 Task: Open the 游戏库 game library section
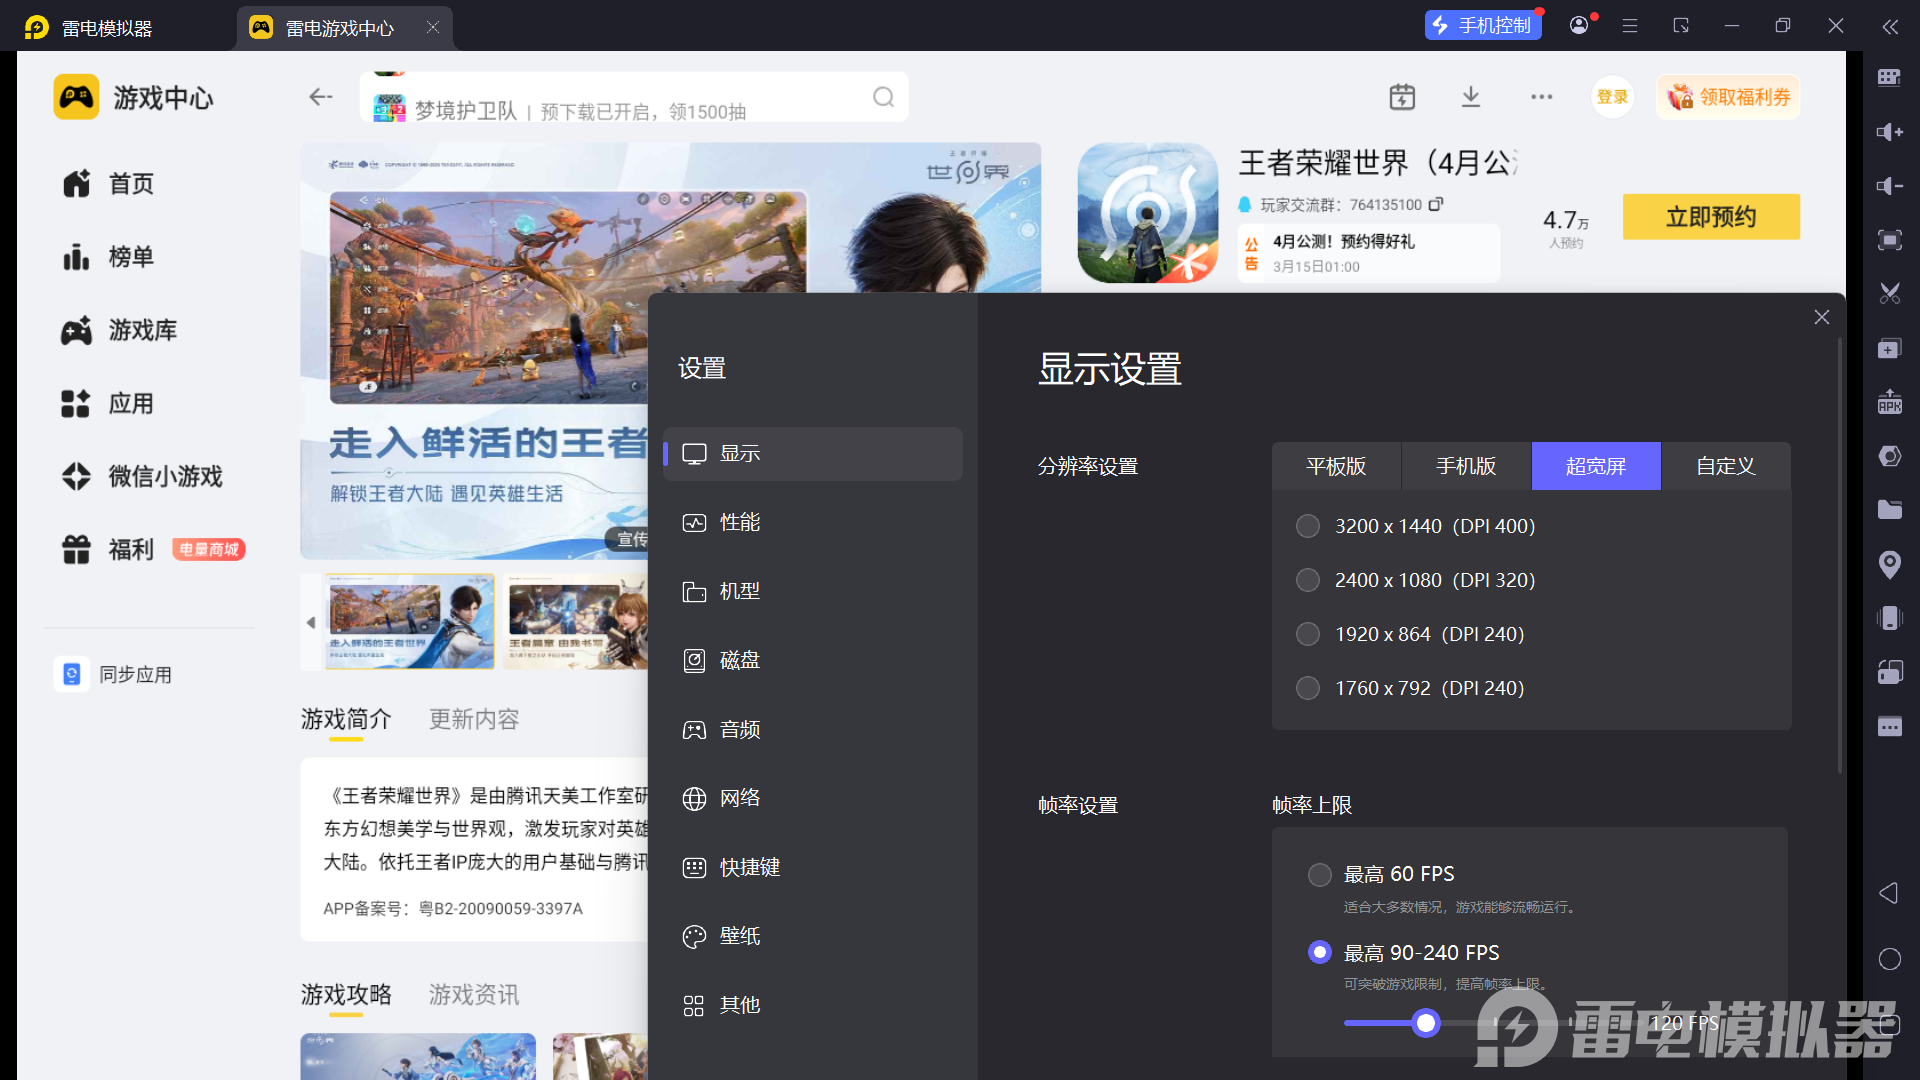pos(141,330)
